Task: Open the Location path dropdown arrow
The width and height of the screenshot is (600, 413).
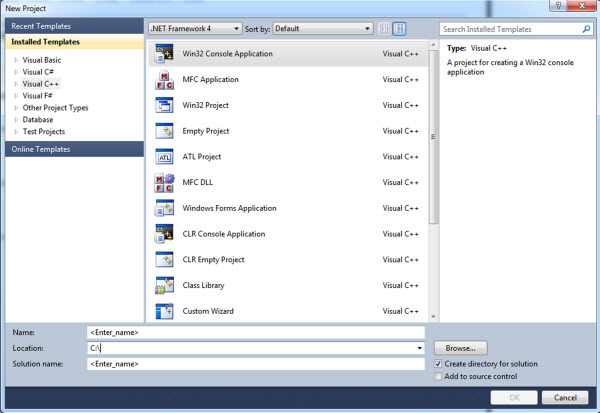Action: pos(419,348)
